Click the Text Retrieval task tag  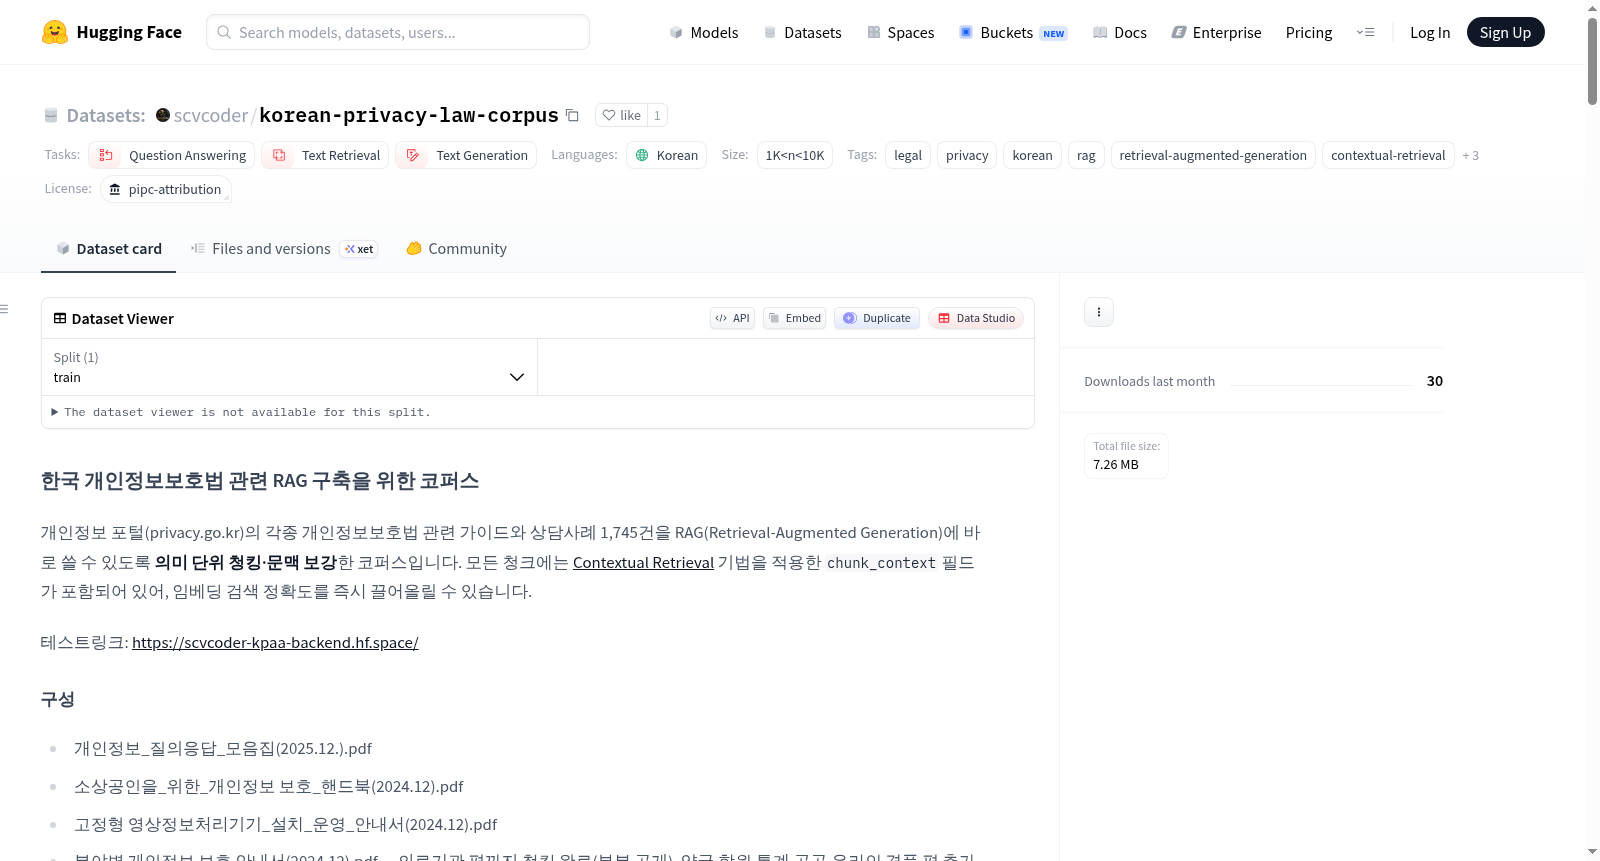(x=326, y=155)
